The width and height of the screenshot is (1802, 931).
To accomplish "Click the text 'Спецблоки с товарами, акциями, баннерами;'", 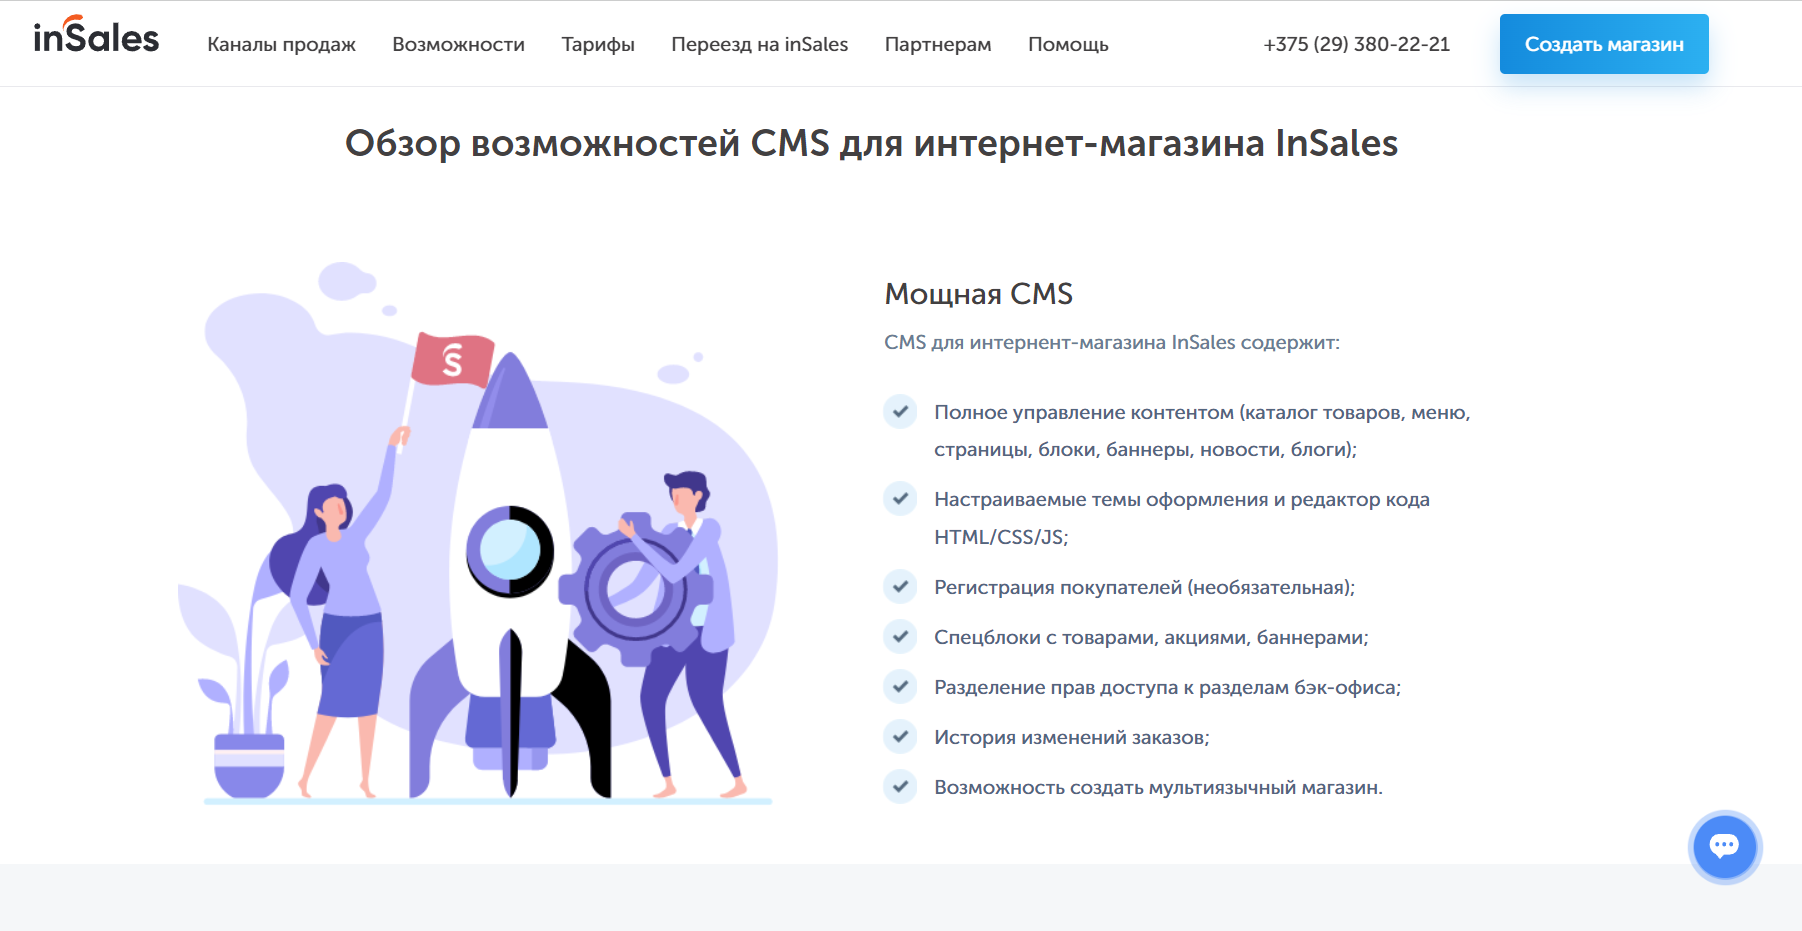I will click(1151, 637).
